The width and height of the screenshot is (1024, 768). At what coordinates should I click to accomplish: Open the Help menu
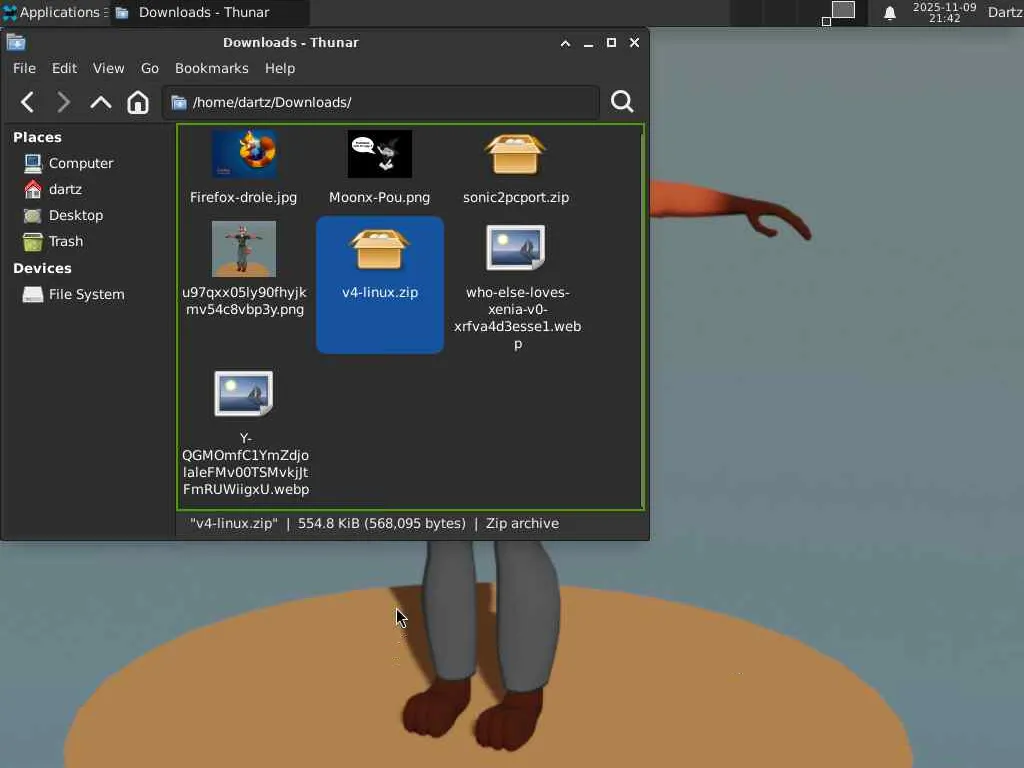point(280,68)
